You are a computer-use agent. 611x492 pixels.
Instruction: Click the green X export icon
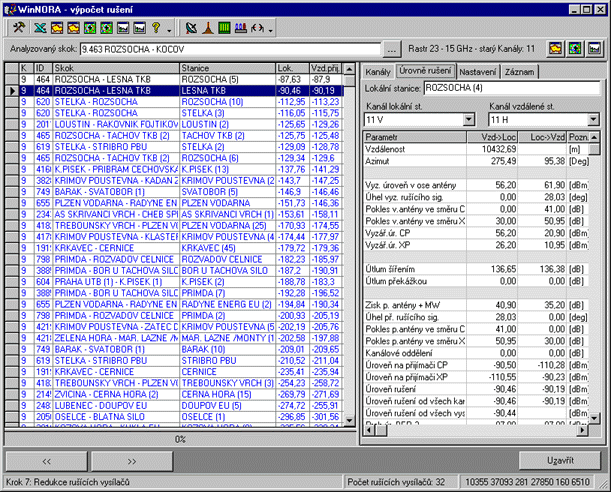pyautogui.click(x=38, y=26)
